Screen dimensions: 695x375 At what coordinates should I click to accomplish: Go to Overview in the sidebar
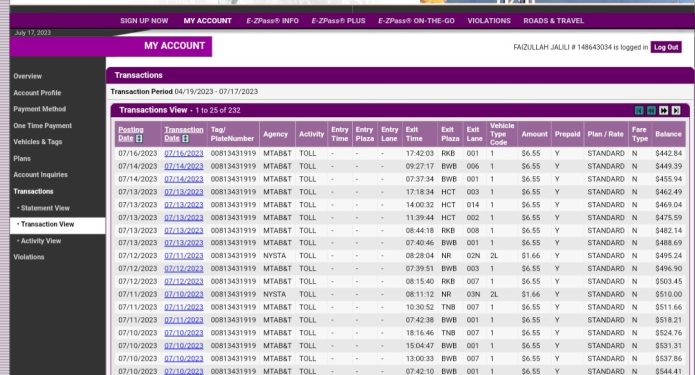click(x=27, y=76)
